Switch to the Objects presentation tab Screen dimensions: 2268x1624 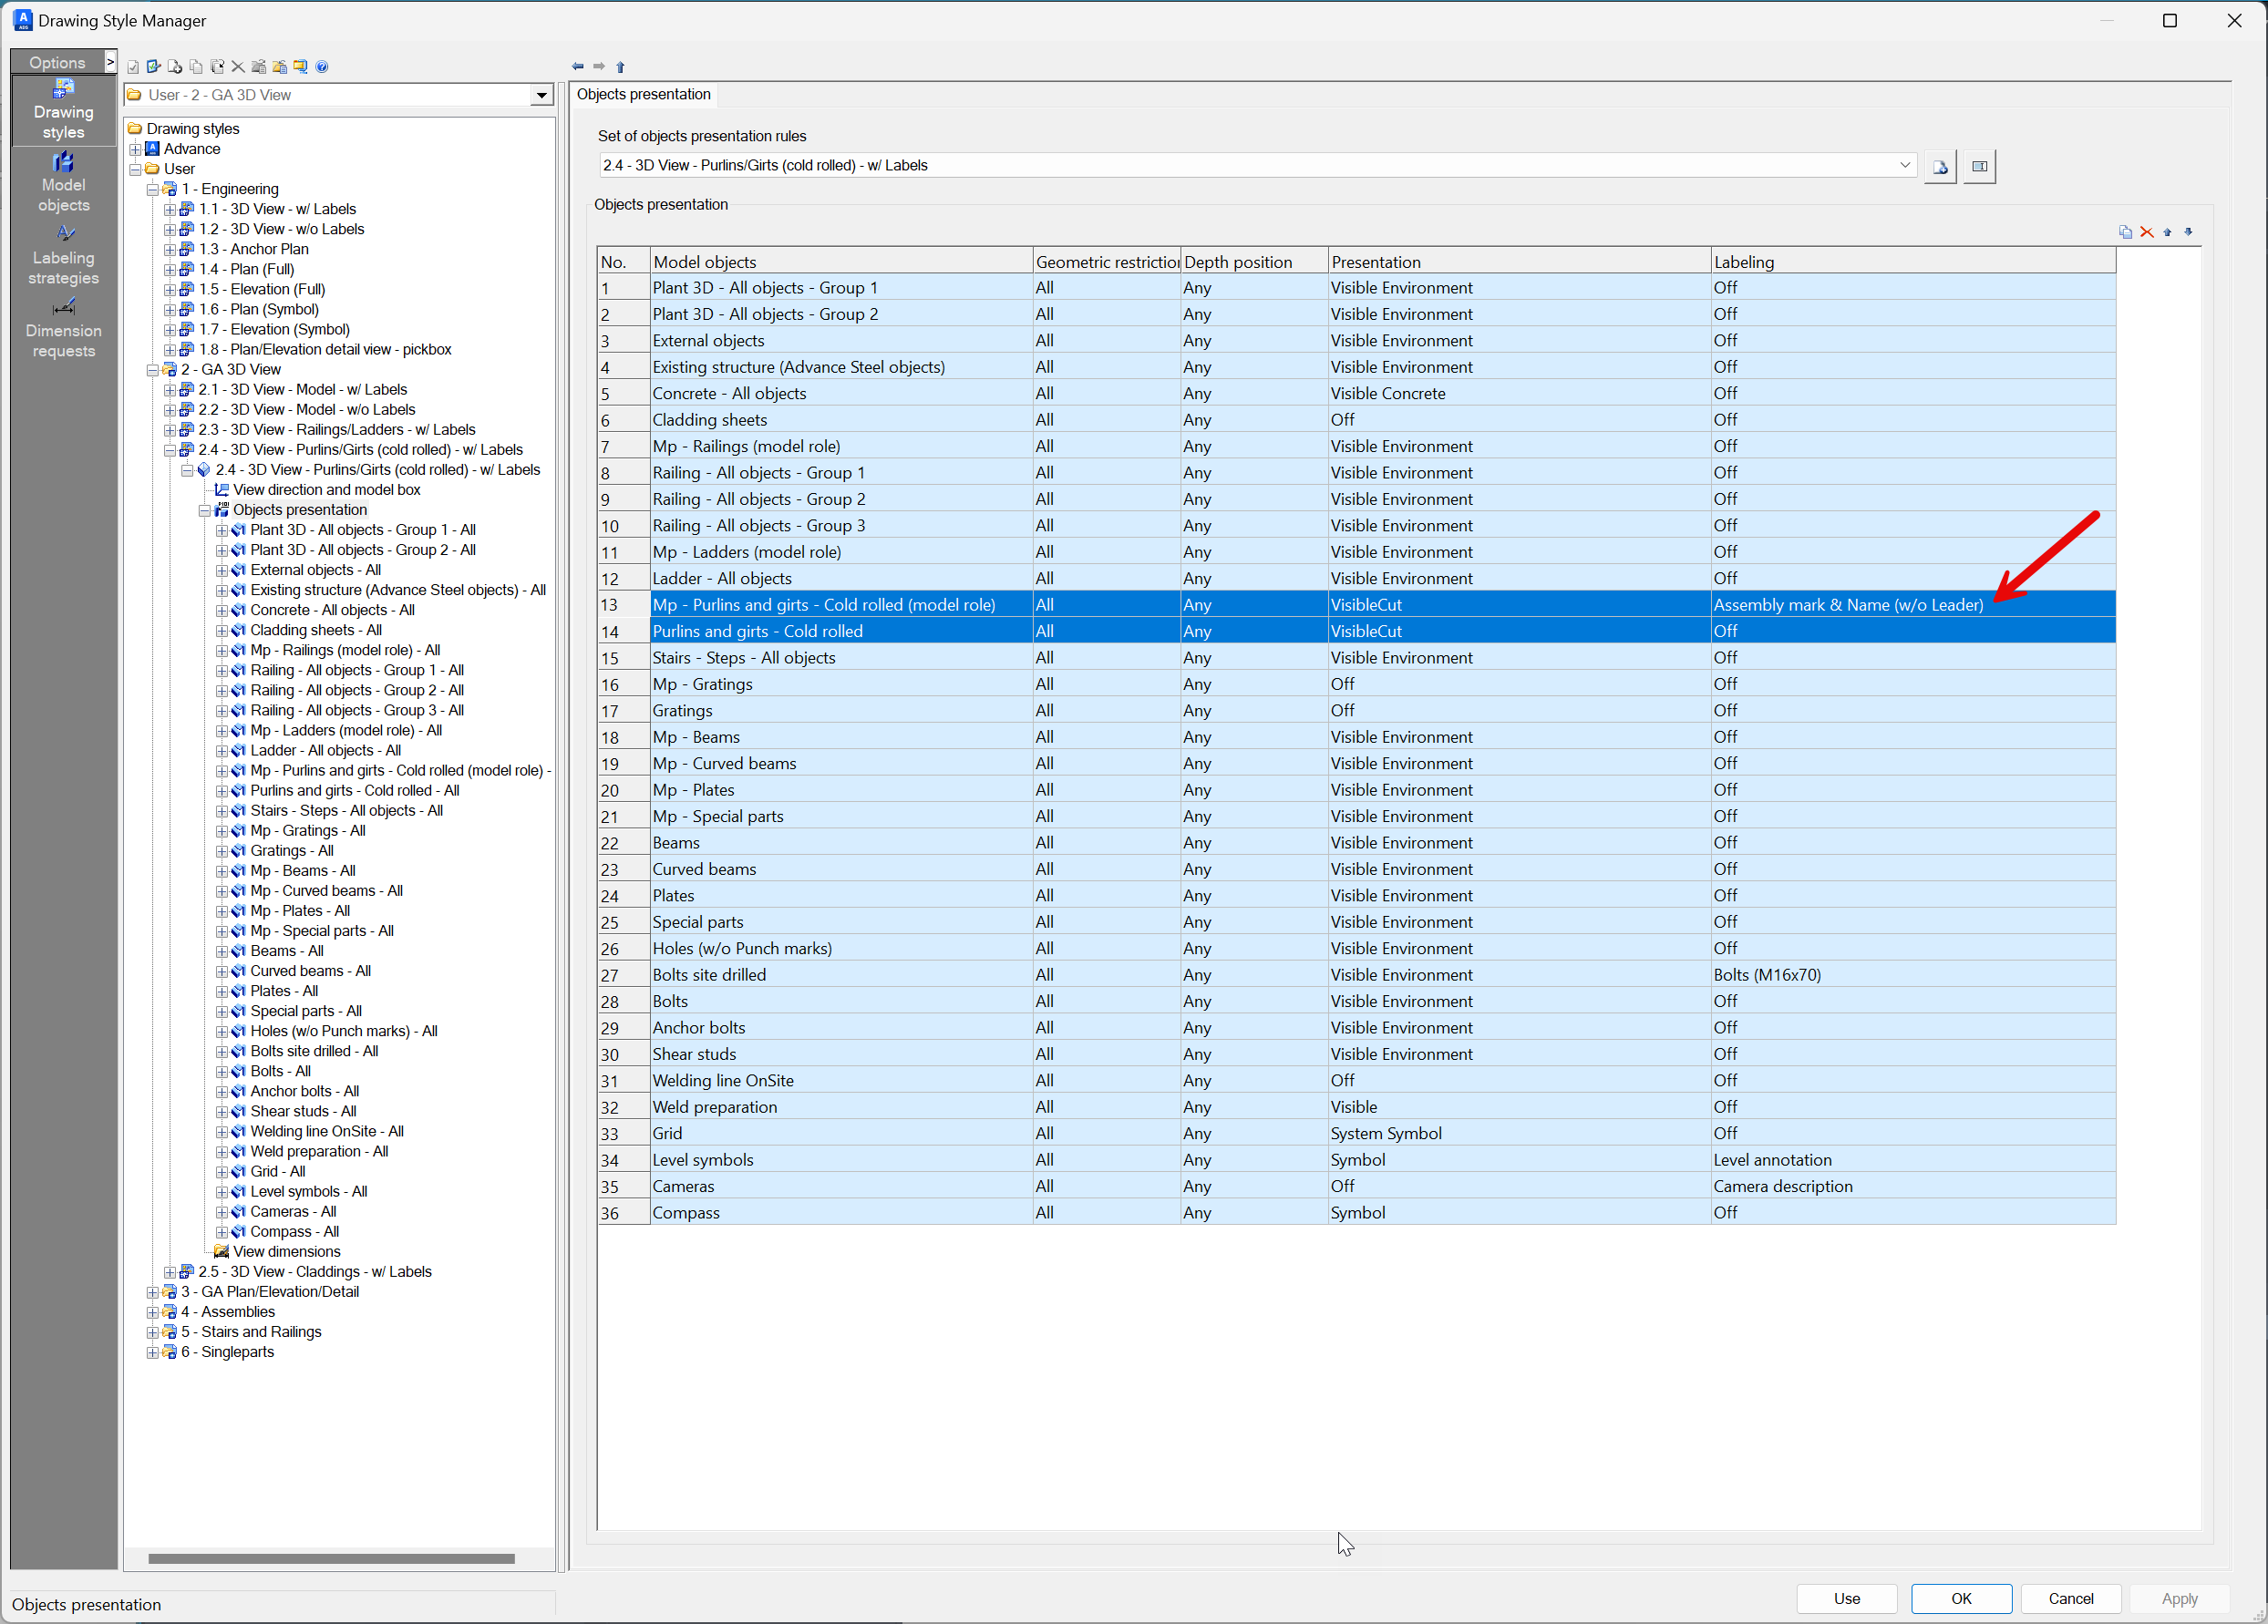643,94
